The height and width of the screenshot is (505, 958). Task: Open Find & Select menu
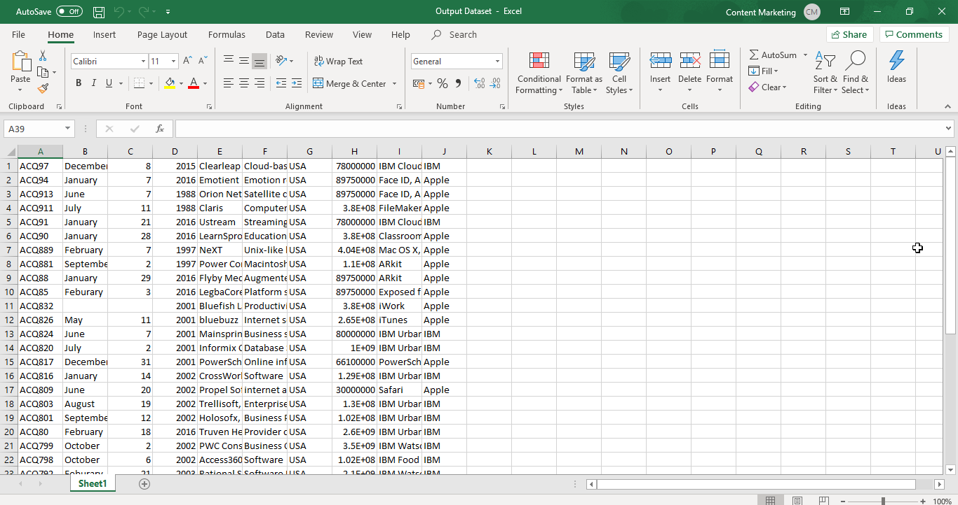(855, 73)
